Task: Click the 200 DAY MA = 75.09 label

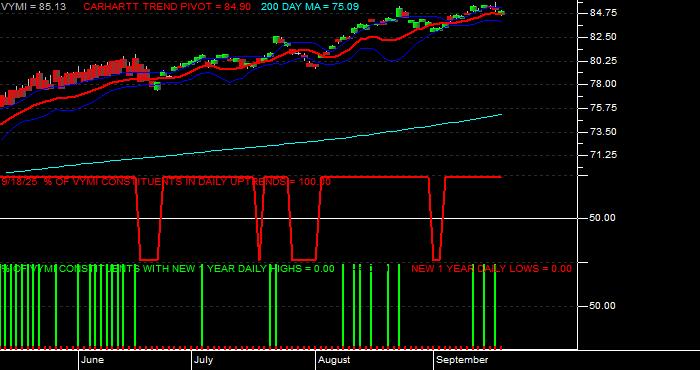Action: pyautogui.click(x=310, y=7)
